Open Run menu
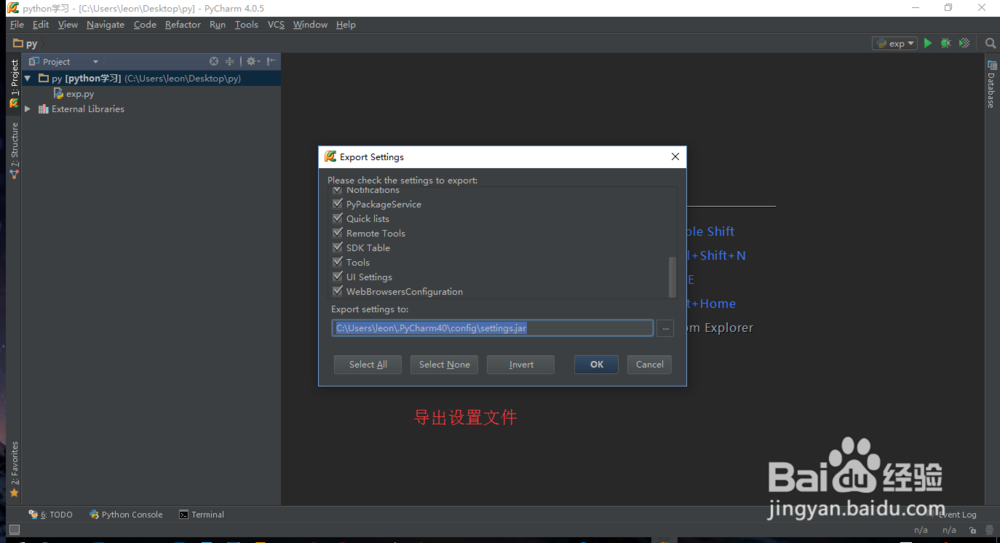The image size is (1000, 543). (x=217, y=24)
